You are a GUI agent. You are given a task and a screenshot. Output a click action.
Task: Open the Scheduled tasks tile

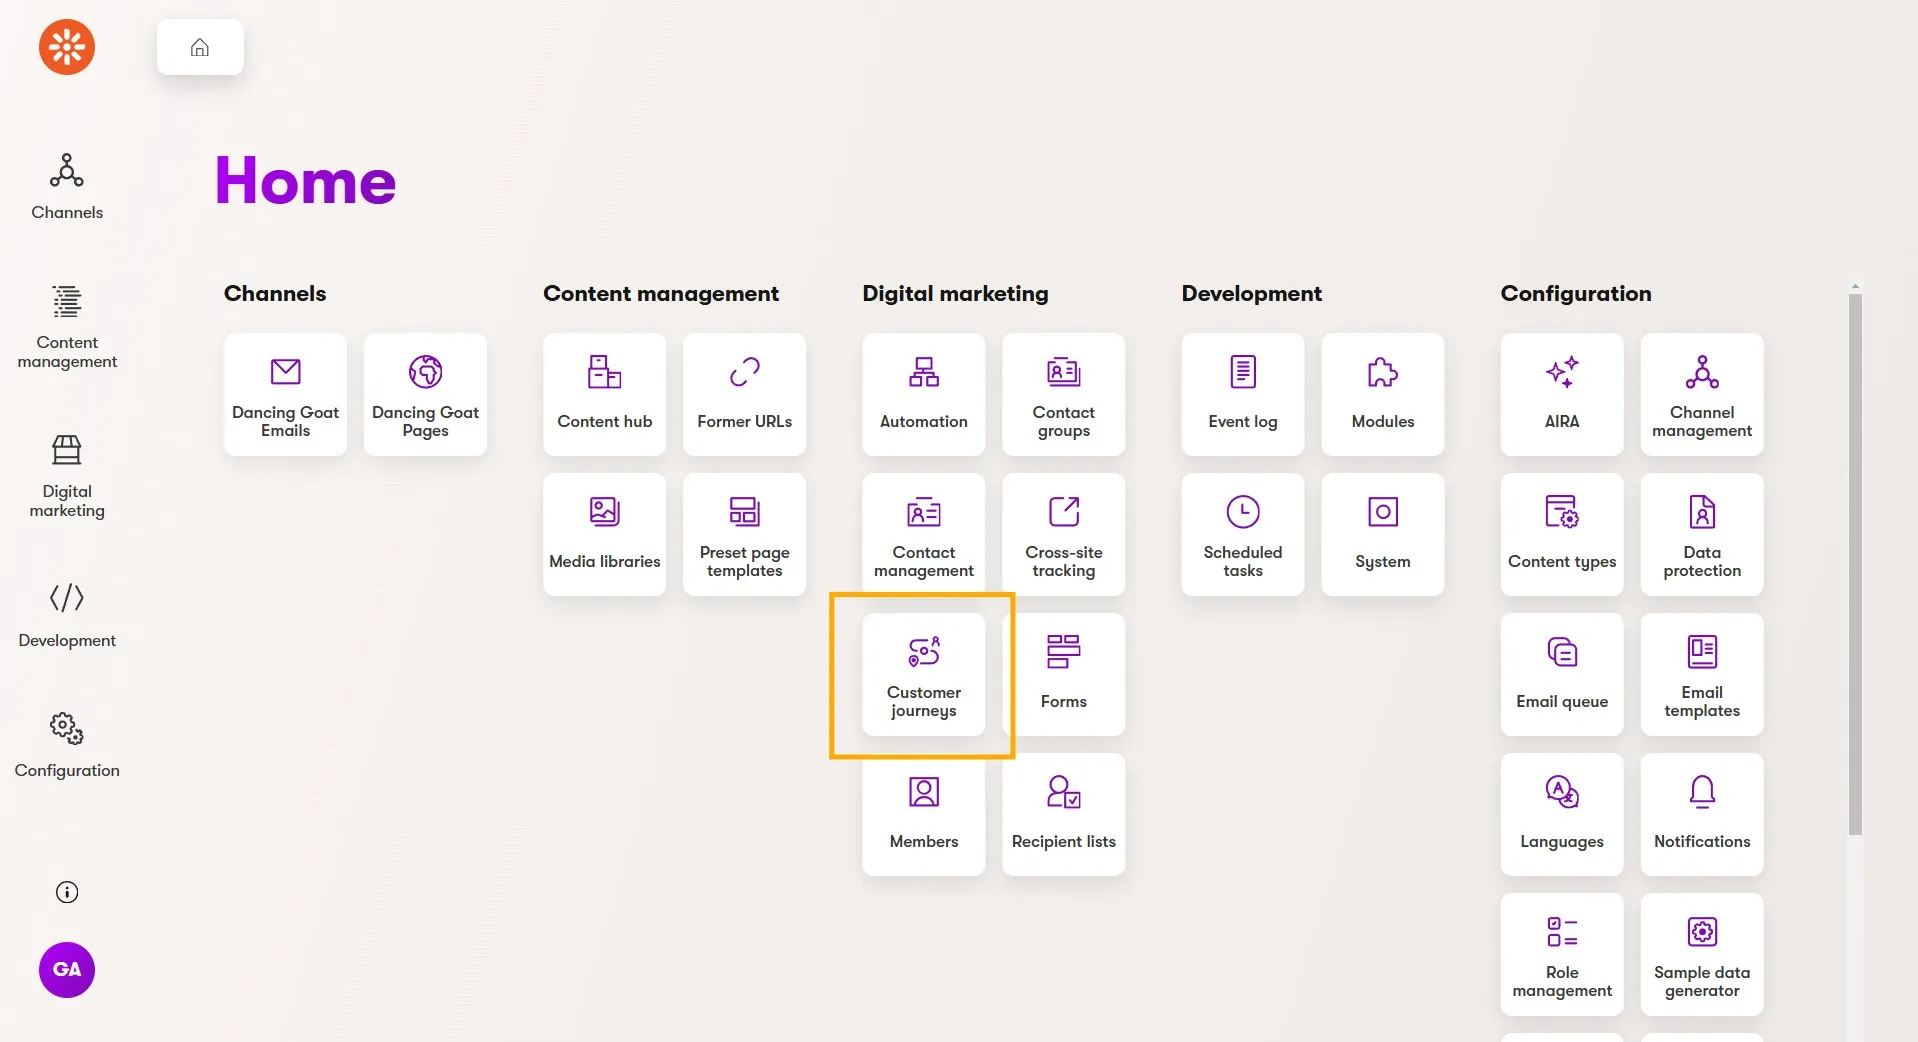click(1243, 535)
